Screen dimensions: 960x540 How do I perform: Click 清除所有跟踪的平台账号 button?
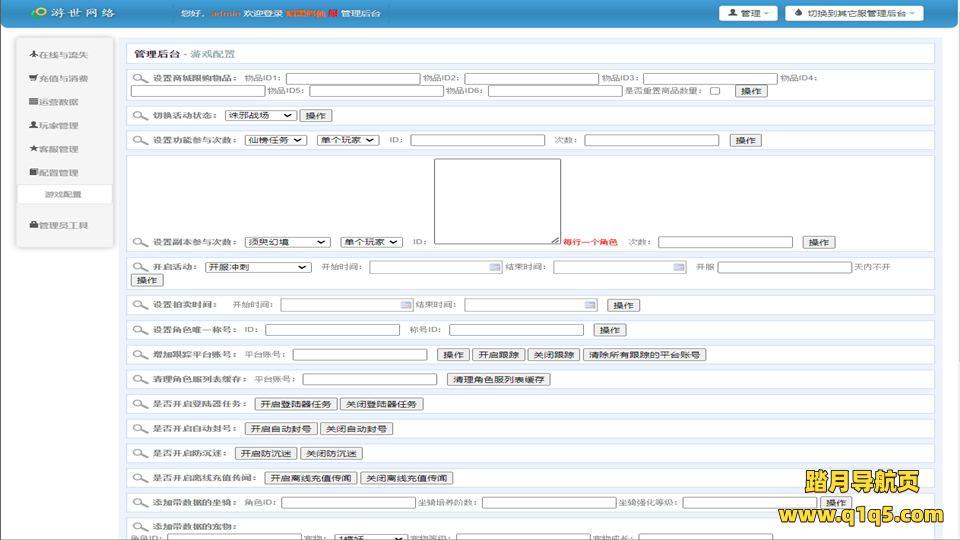pos(645,354)
